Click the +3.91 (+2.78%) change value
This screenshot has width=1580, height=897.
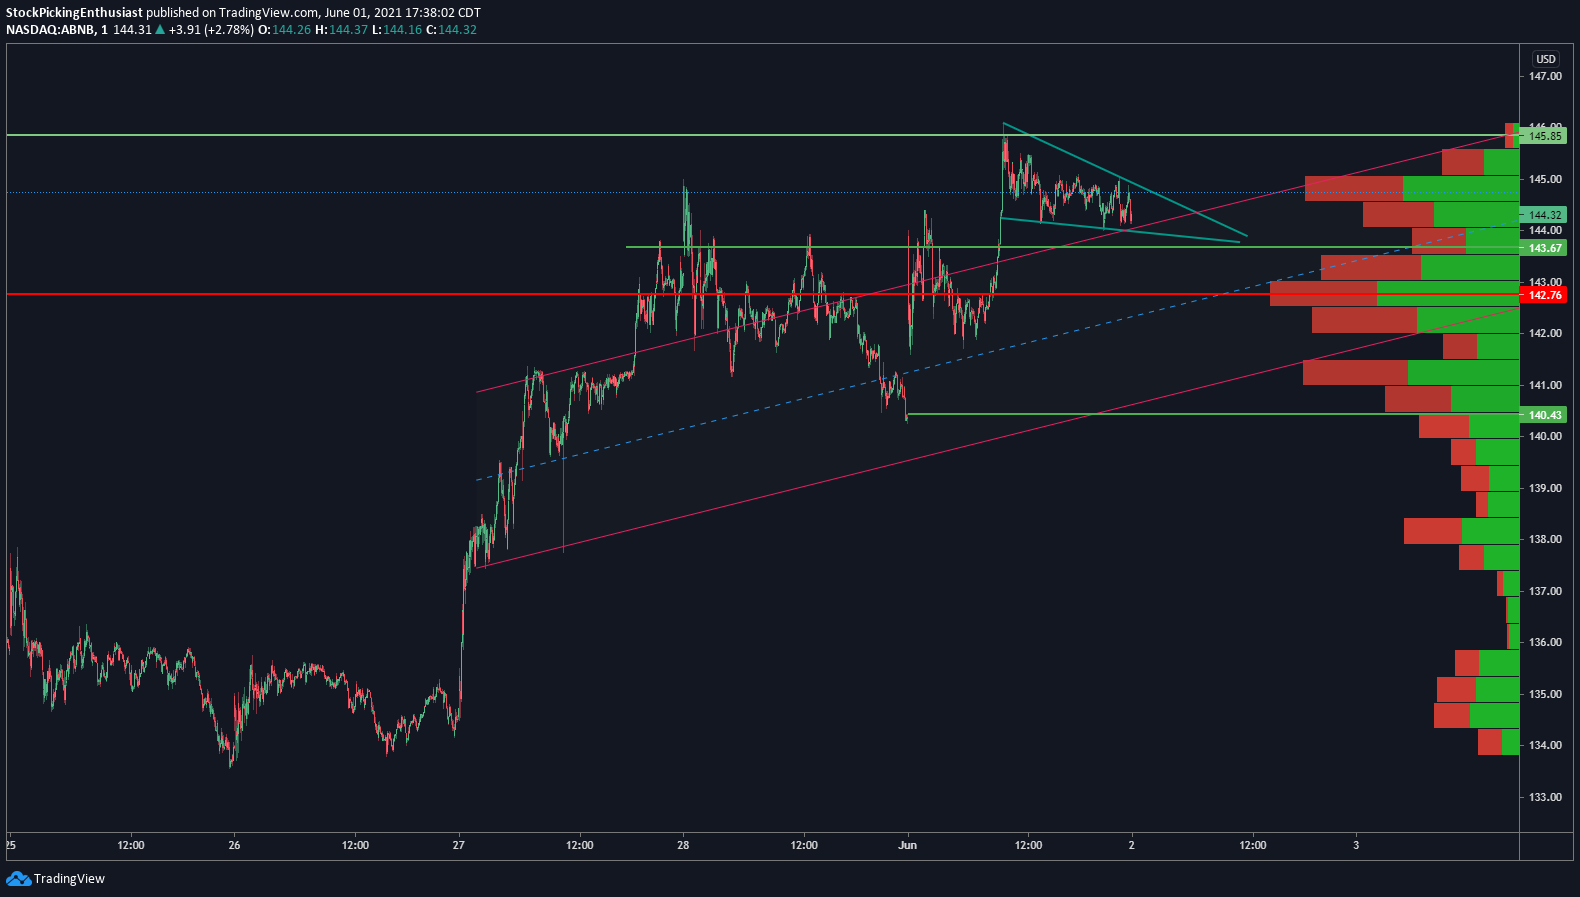(211, 30)
